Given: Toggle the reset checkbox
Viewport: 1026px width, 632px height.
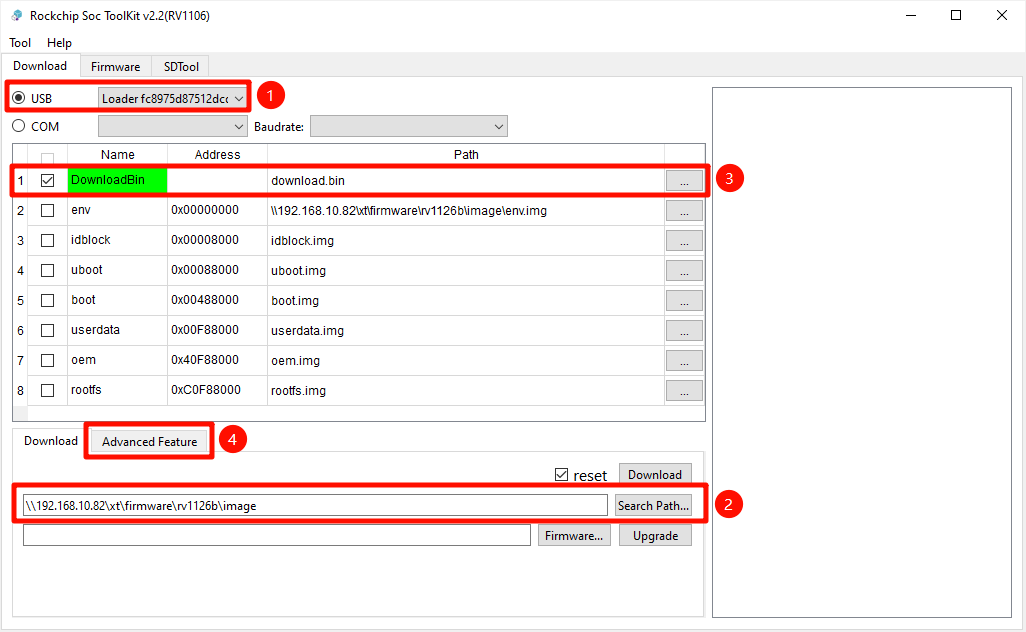Looking at the screenshot, I should coord(562,475).
